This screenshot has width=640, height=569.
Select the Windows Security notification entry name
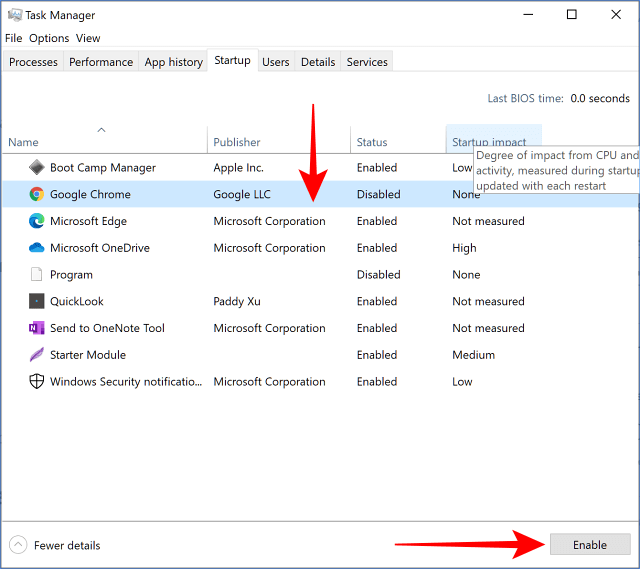(x=126, y=382)
